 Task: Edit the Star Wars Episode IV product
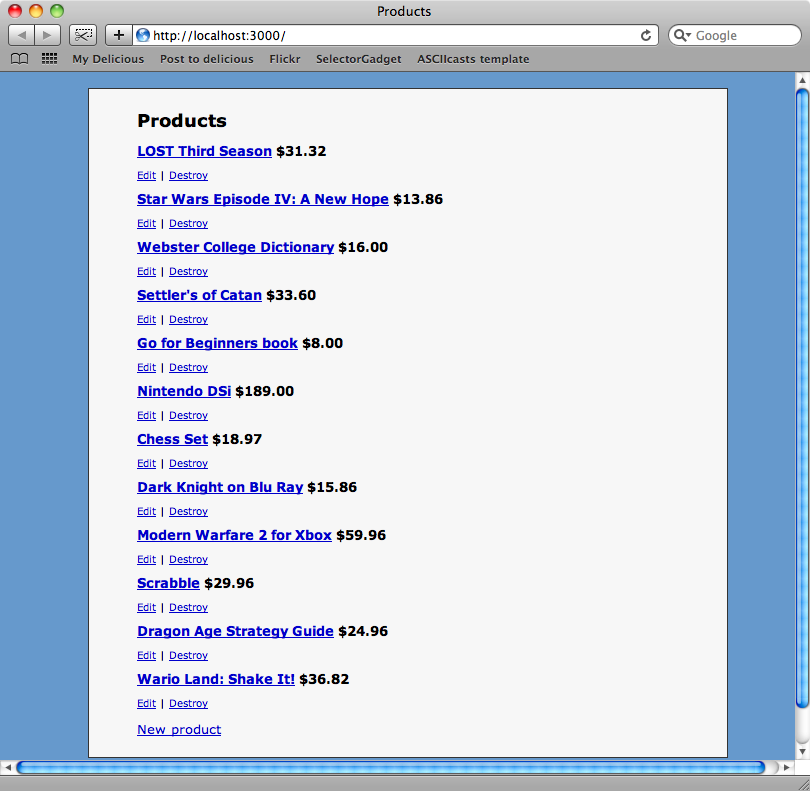[x=146, y=223]
